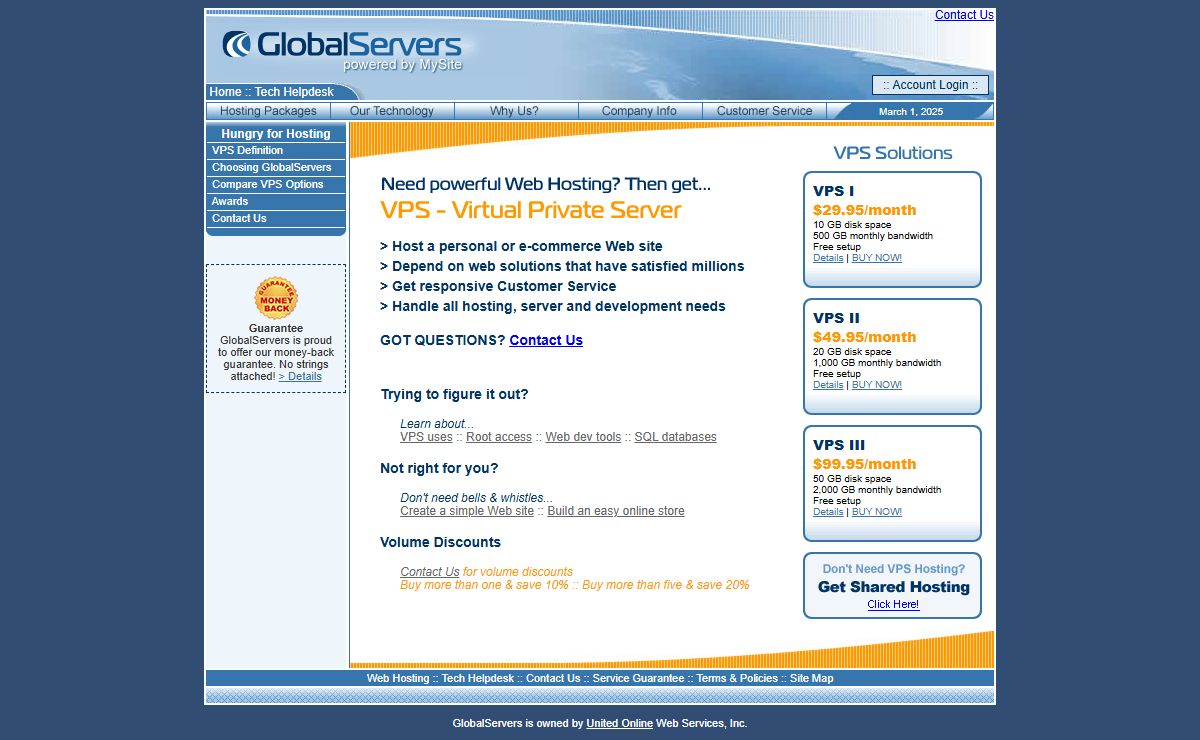Click the VPS I plan title

[x=834, y=191]
